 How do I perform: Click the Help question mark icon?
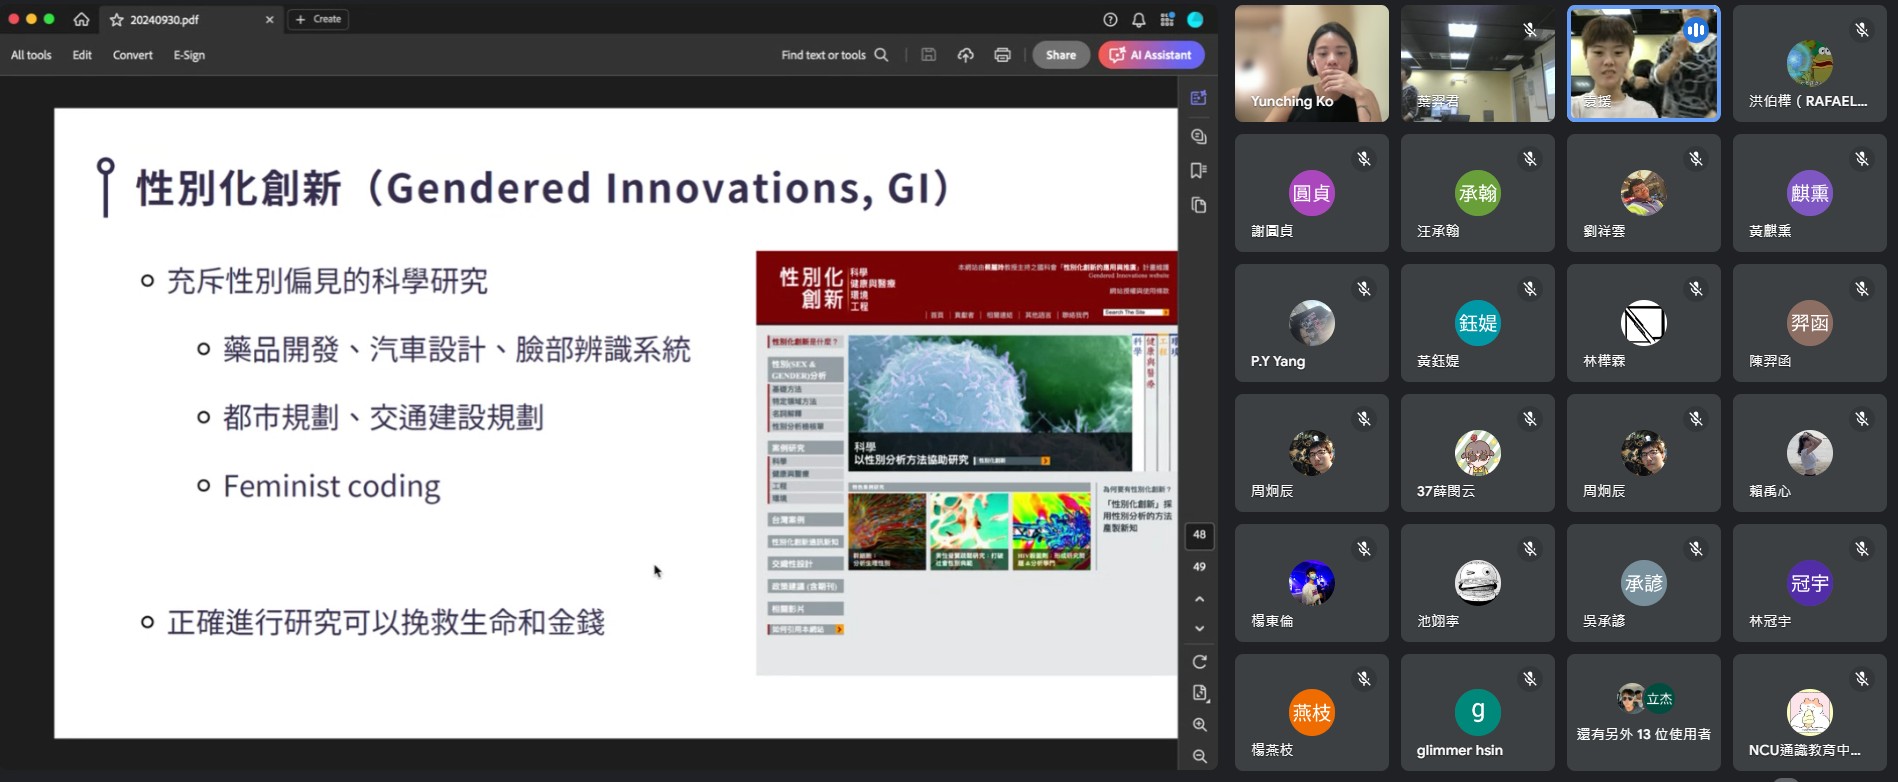point(1110,20)
